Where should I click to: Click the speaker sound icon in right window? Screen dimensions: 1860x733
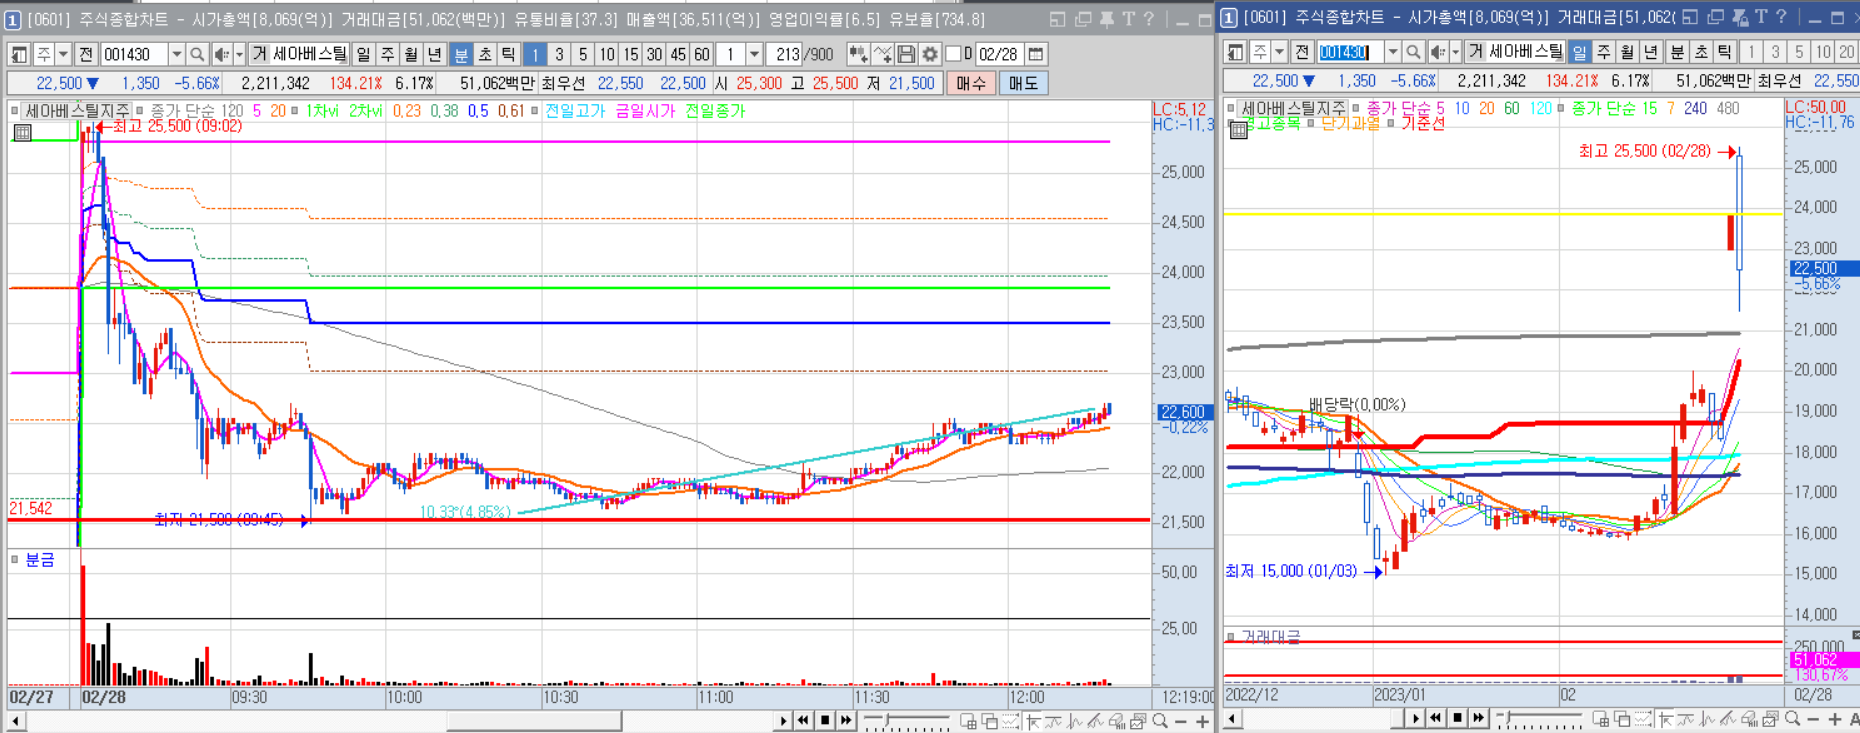point(1438,52)
